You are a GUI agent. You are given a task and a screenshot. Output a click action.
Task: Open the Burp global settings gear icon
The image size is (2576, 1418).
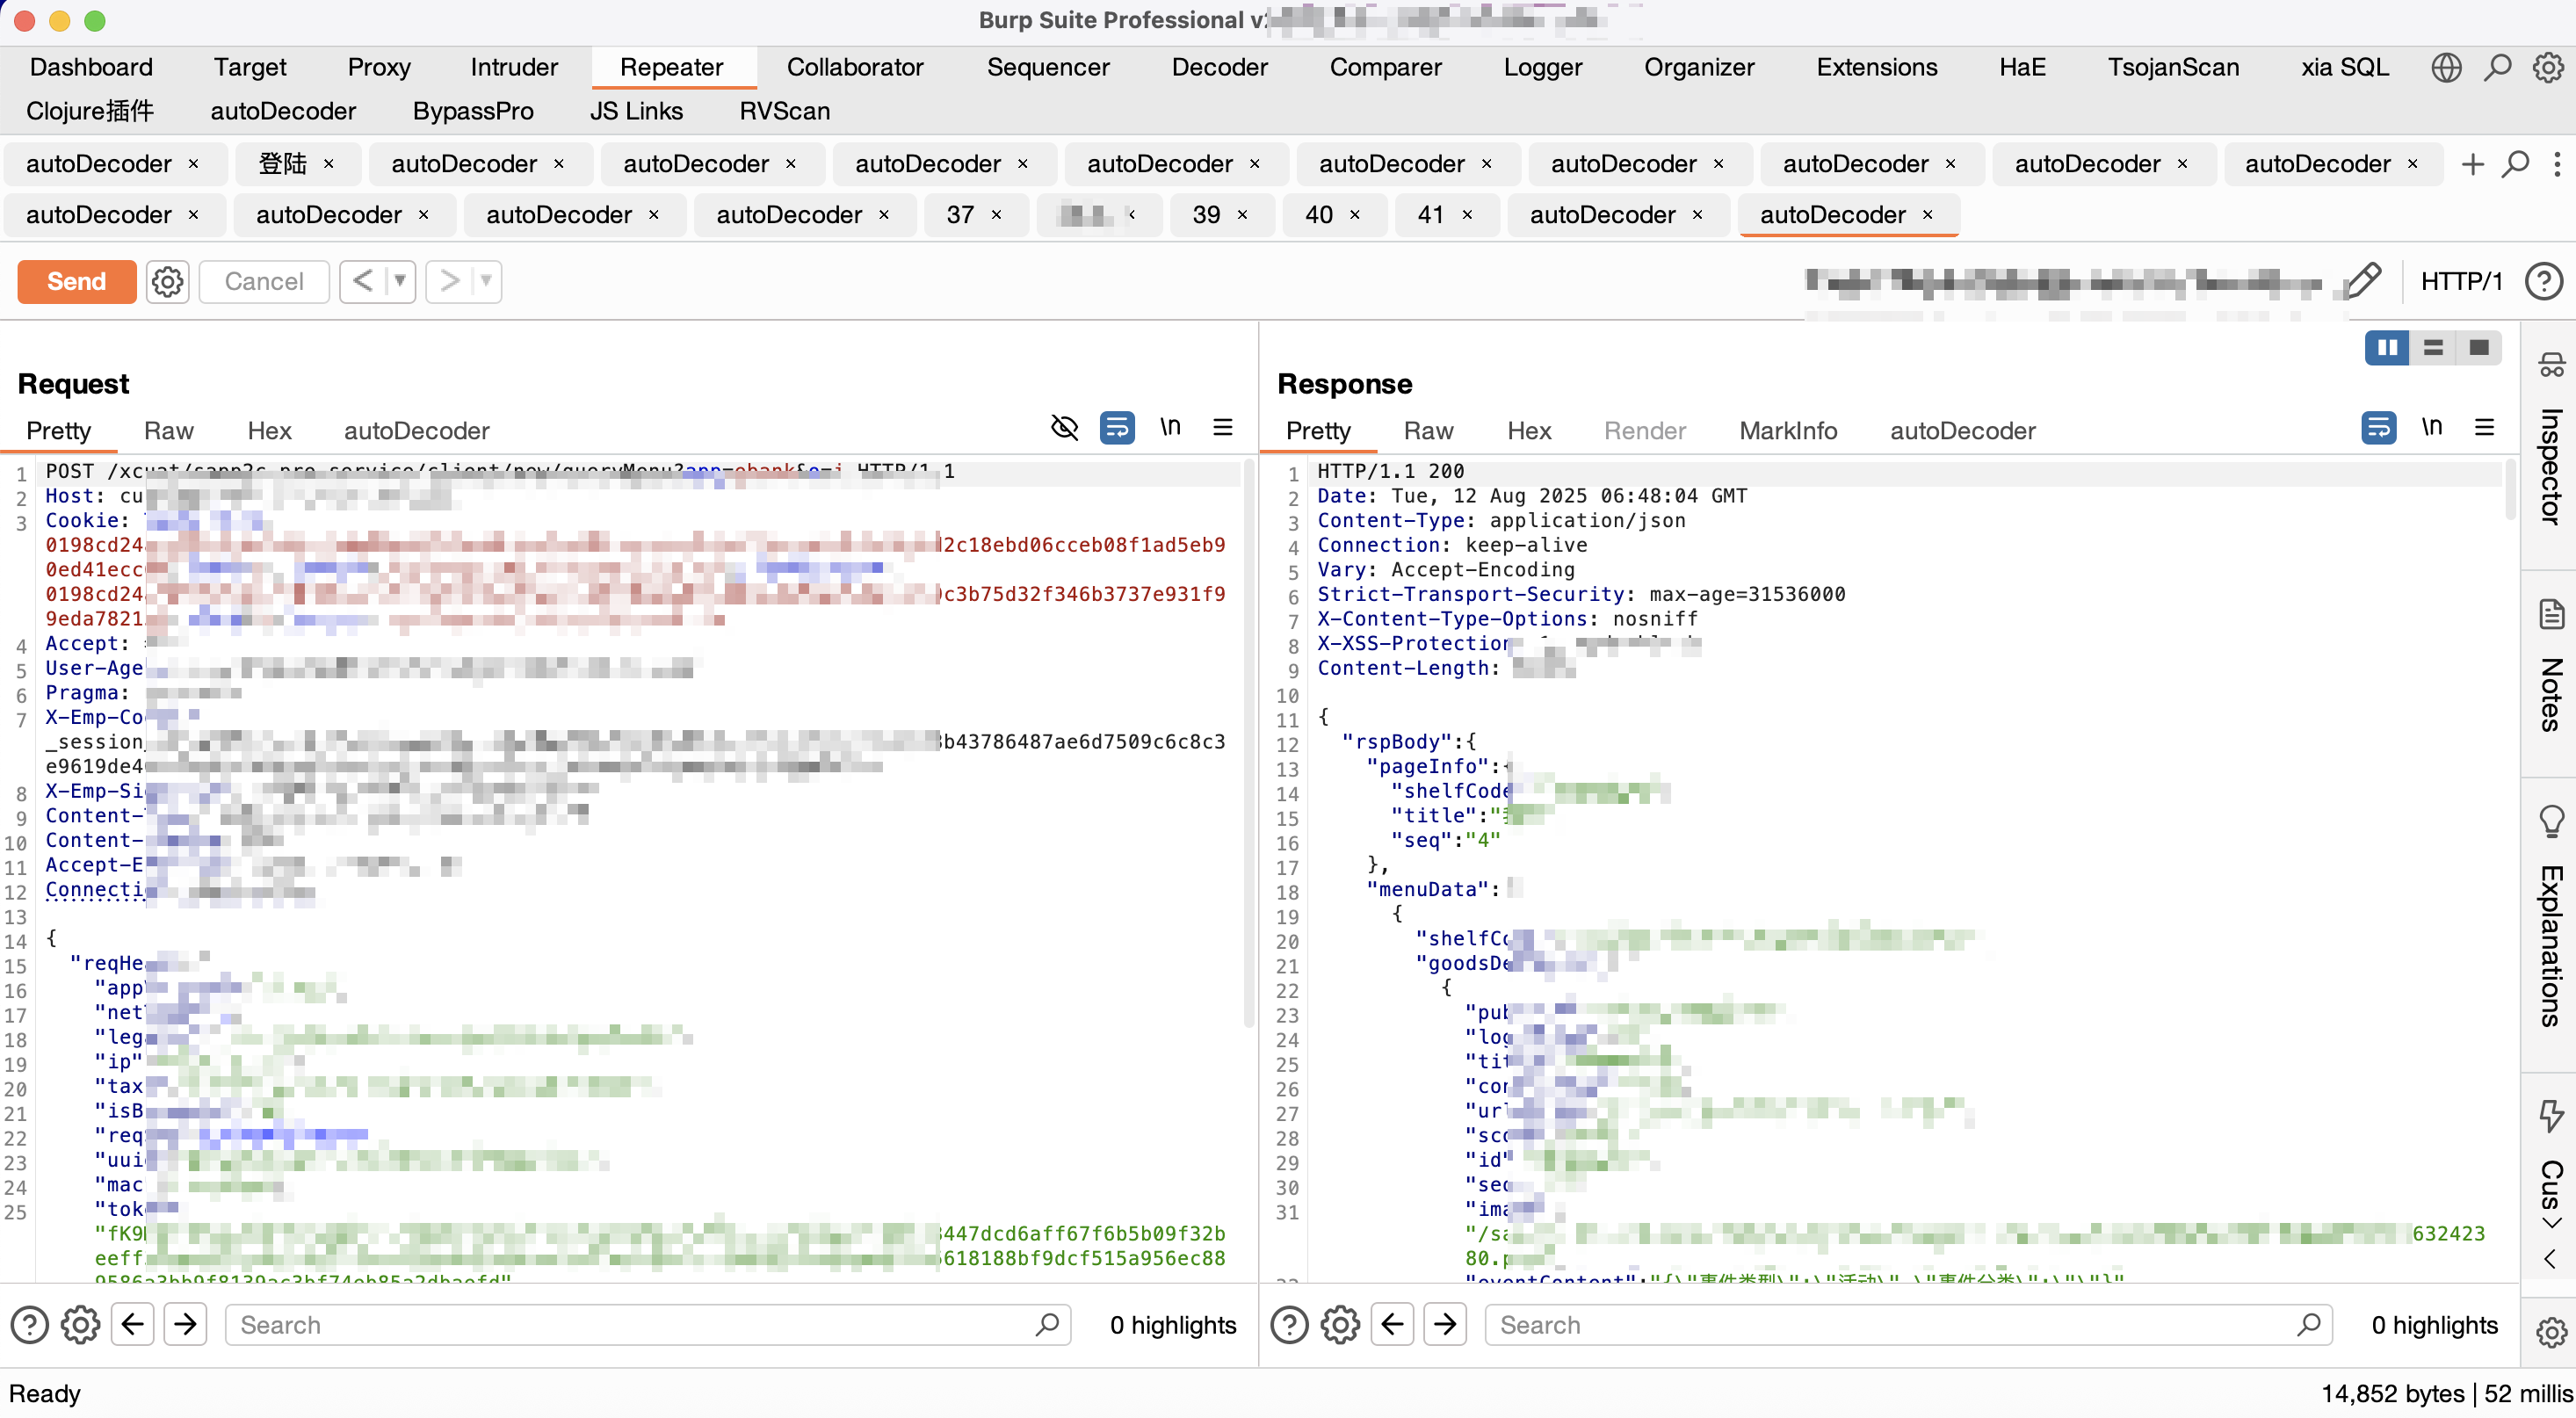[2548, 67]
